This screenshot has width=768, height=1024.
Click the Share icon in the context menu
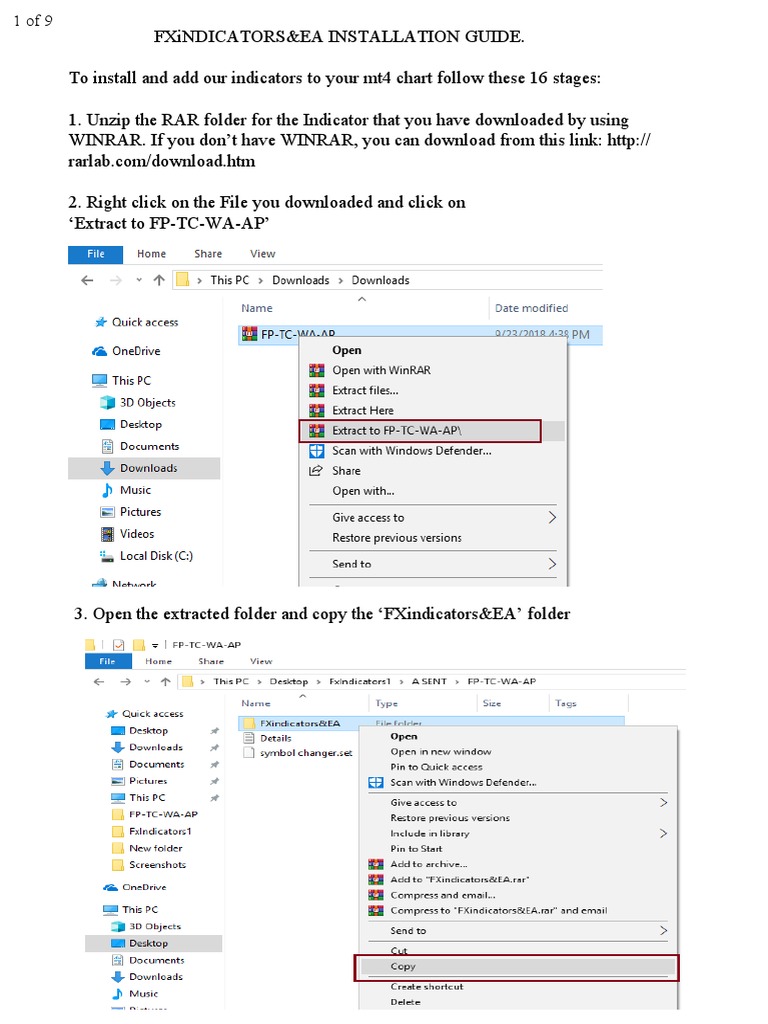[x=317, y=471]
